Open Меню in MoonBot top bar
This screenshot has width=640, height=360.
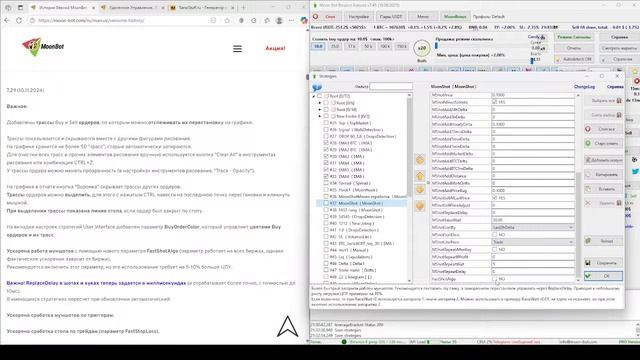coord(423,17)
